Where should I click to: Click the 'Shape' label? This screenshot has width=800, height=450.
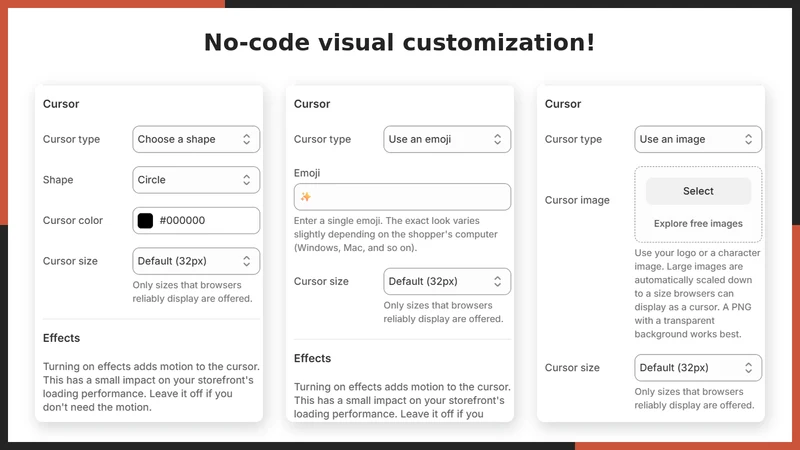coord(58,180)
